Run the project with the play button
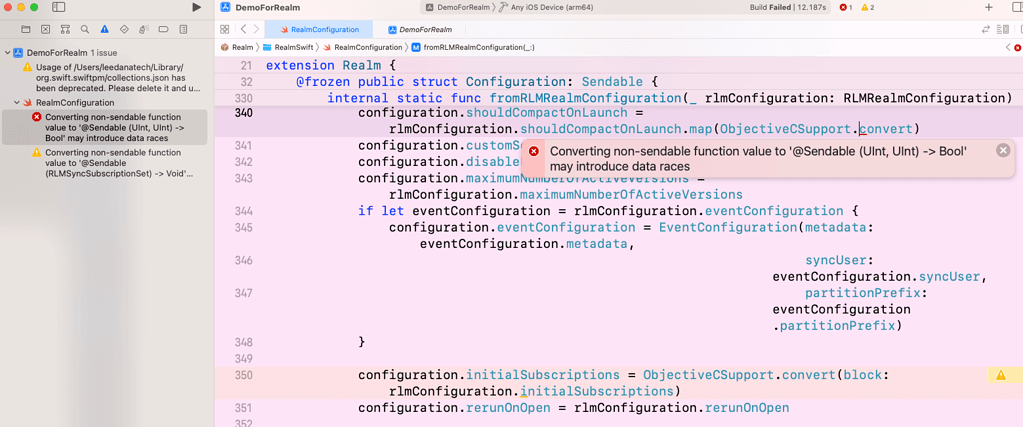The height and width of the screenshot is (427, 1023). [196, 7]
